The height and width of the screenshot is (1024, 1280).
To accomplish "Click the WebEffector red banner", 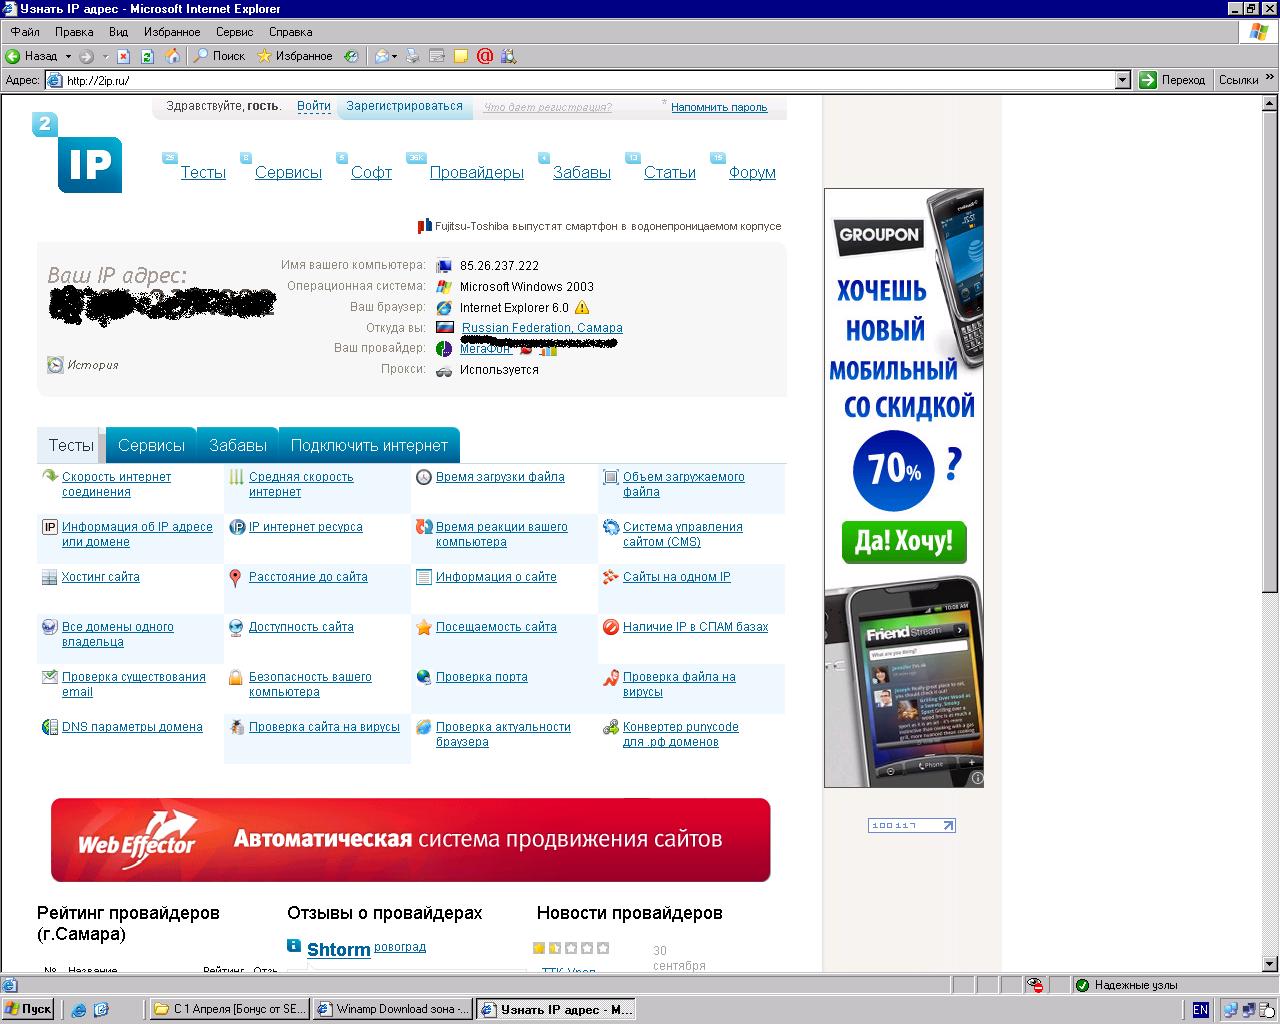I will (x=411, y=840).
